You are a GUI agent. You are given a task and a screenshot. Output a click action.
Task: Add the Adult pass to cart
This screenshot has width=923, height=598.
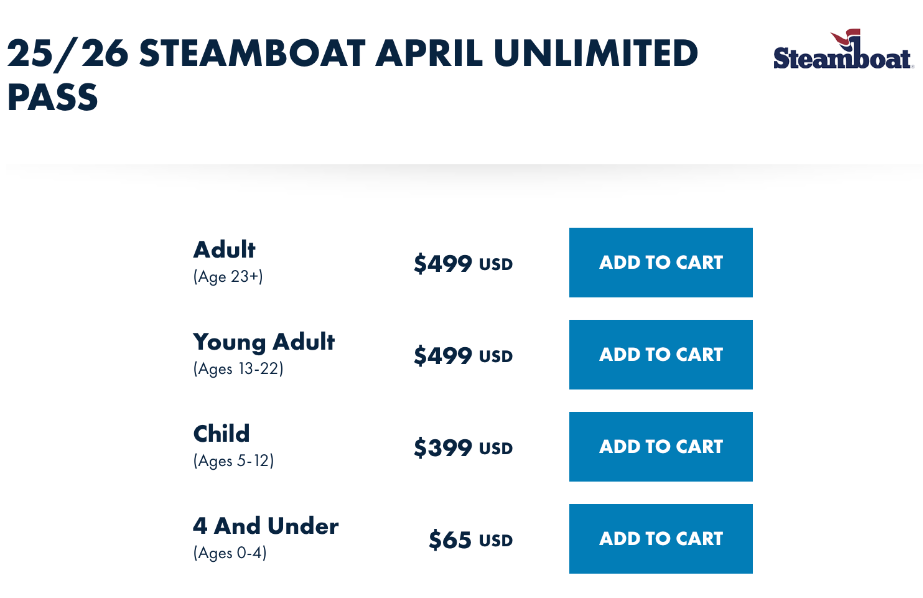(x=660, y=263)
